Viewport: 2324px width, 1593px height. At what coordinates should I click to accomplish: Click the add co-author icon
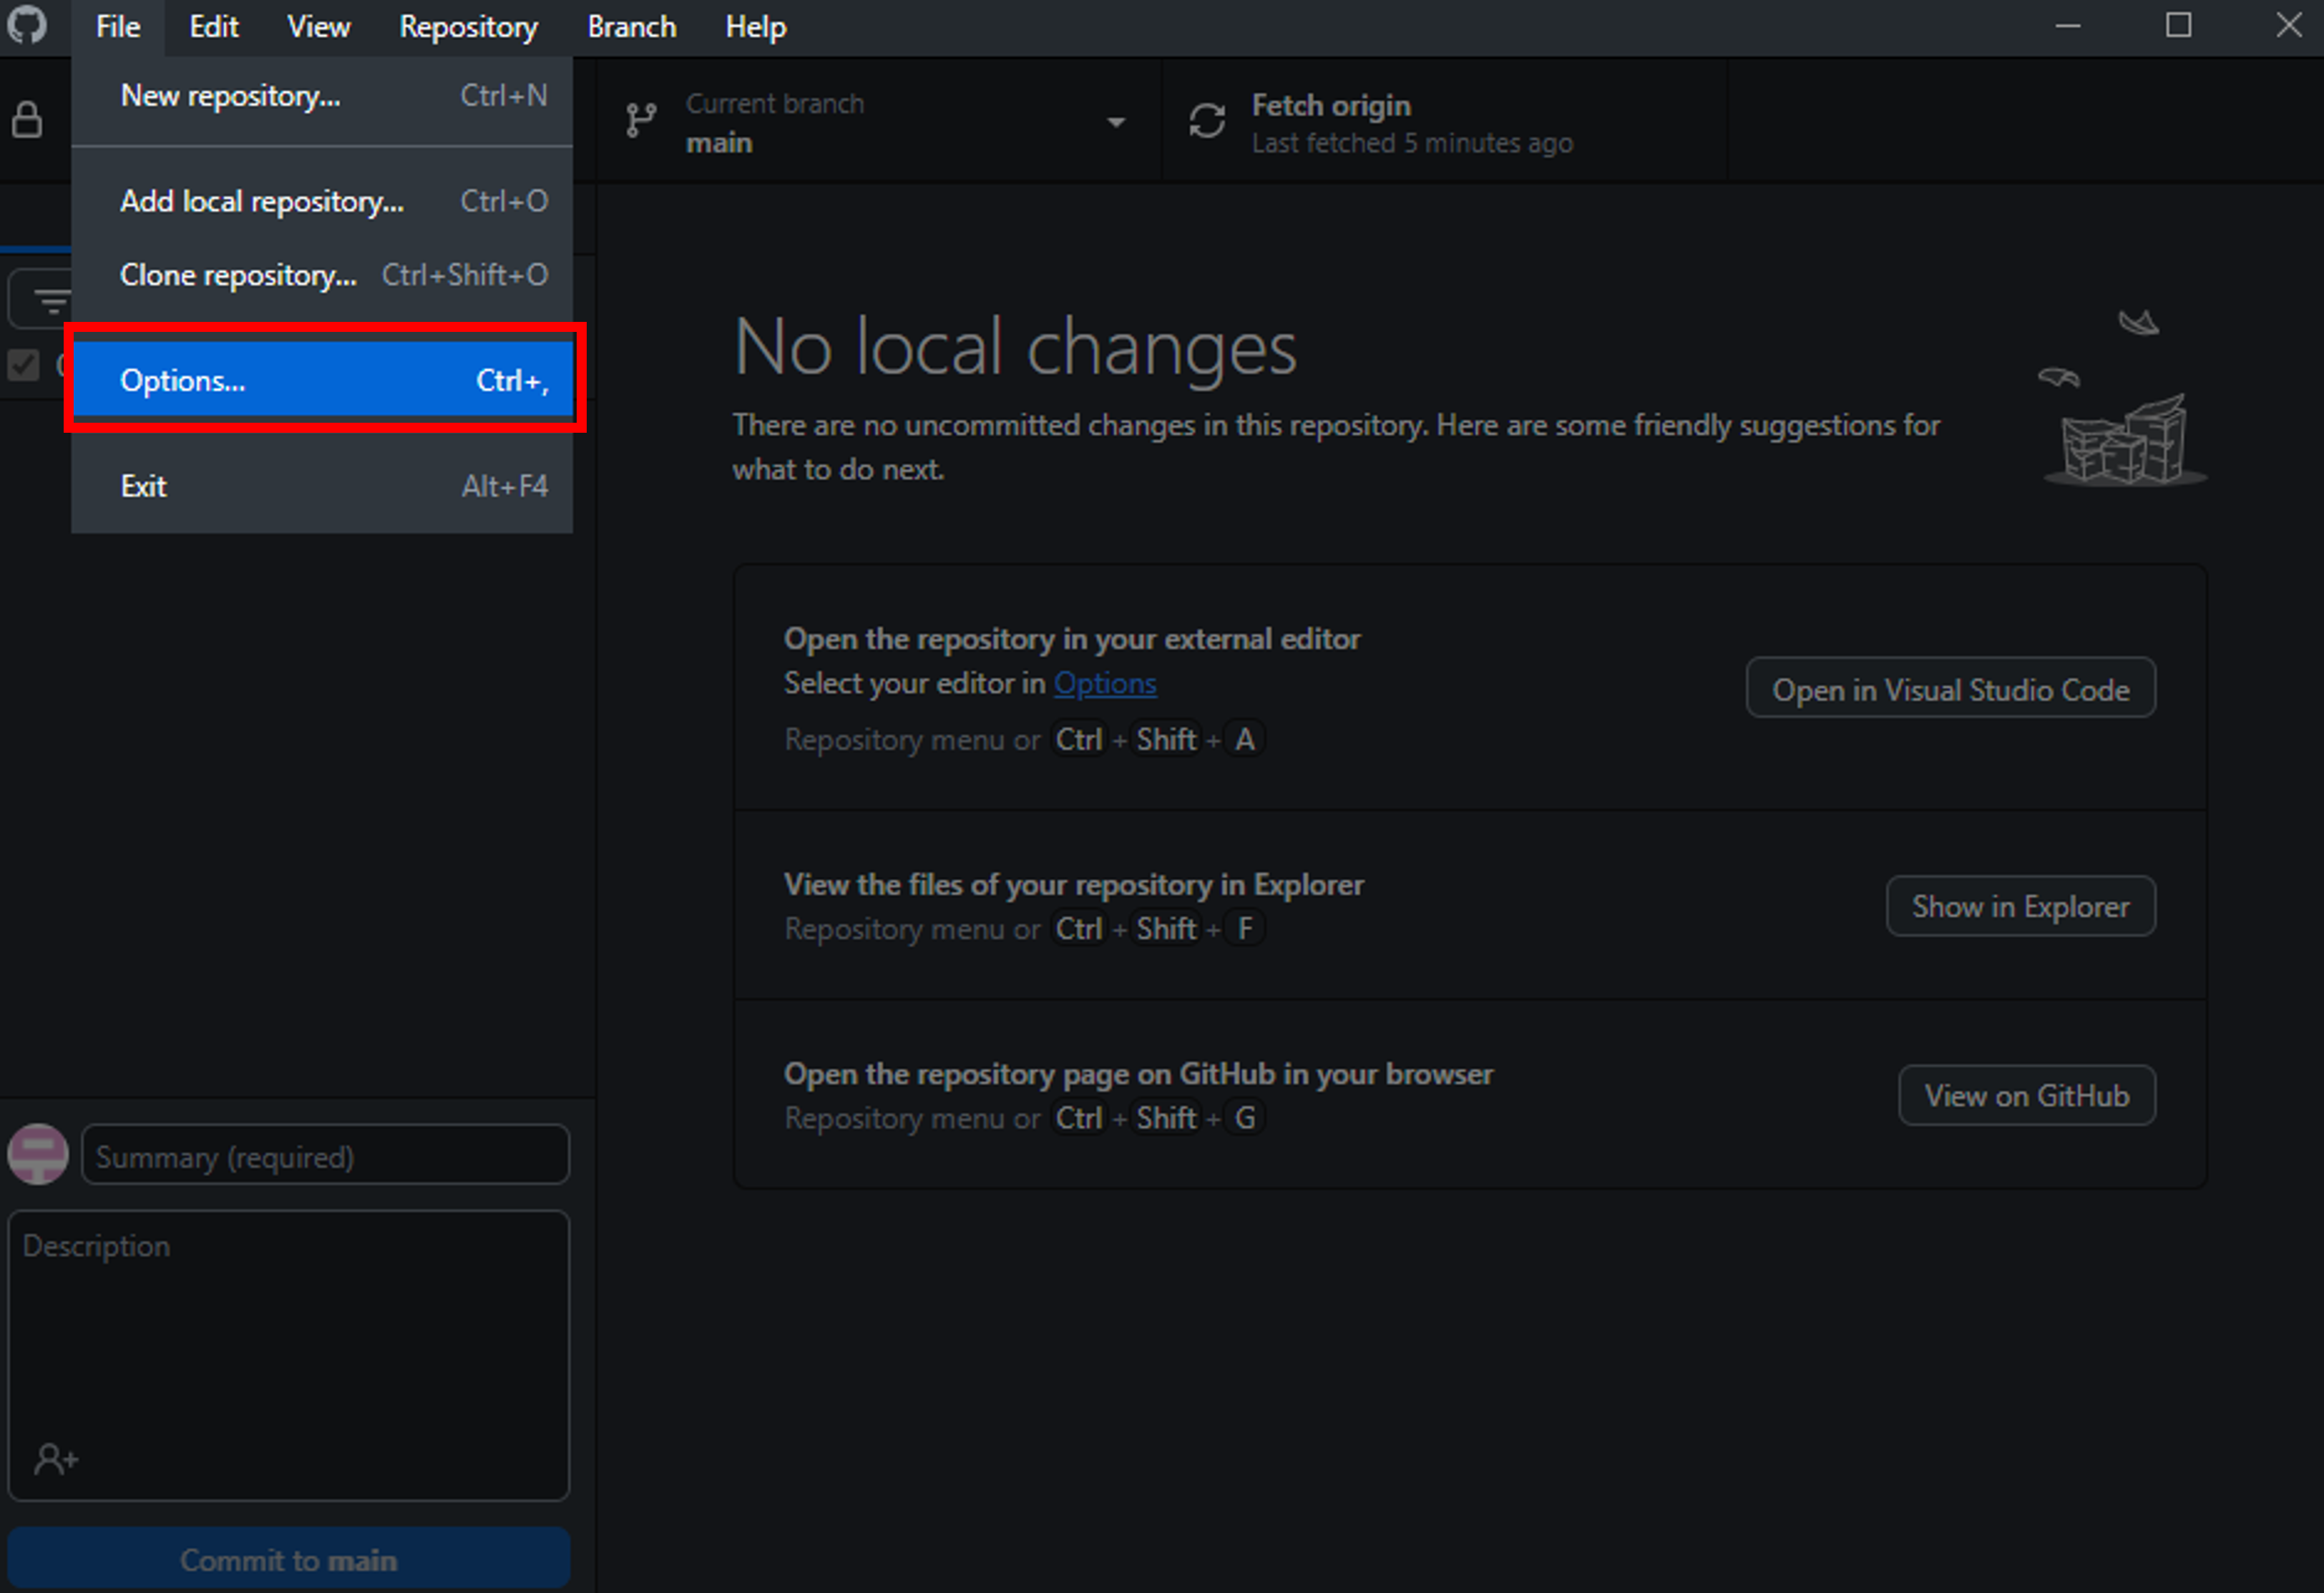55,1458
